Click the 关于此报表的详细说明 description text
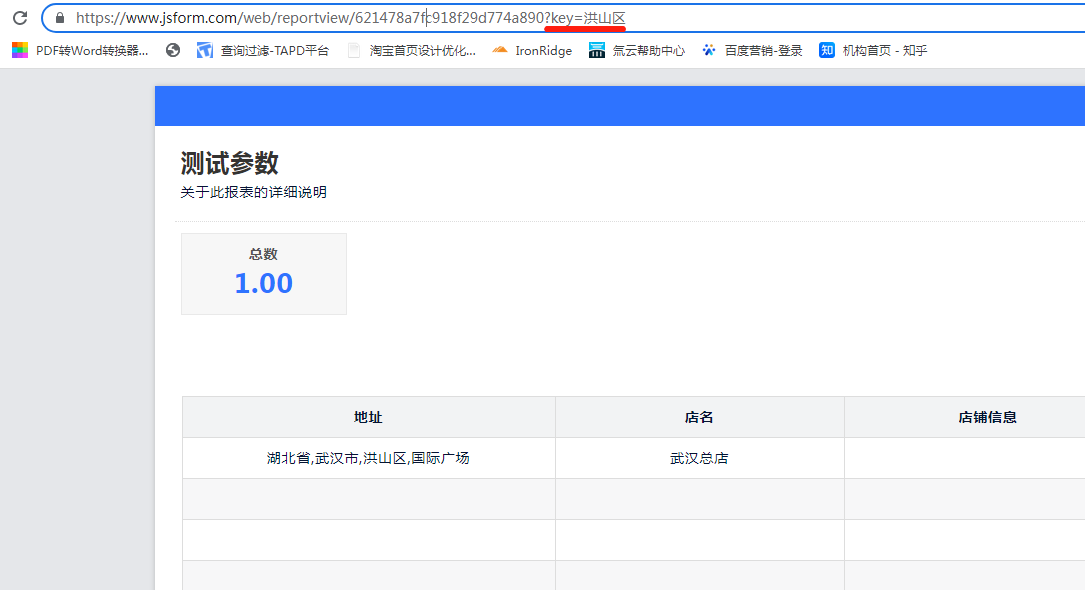The height and width of the screenshot is (590, 1085). [253, 192]
